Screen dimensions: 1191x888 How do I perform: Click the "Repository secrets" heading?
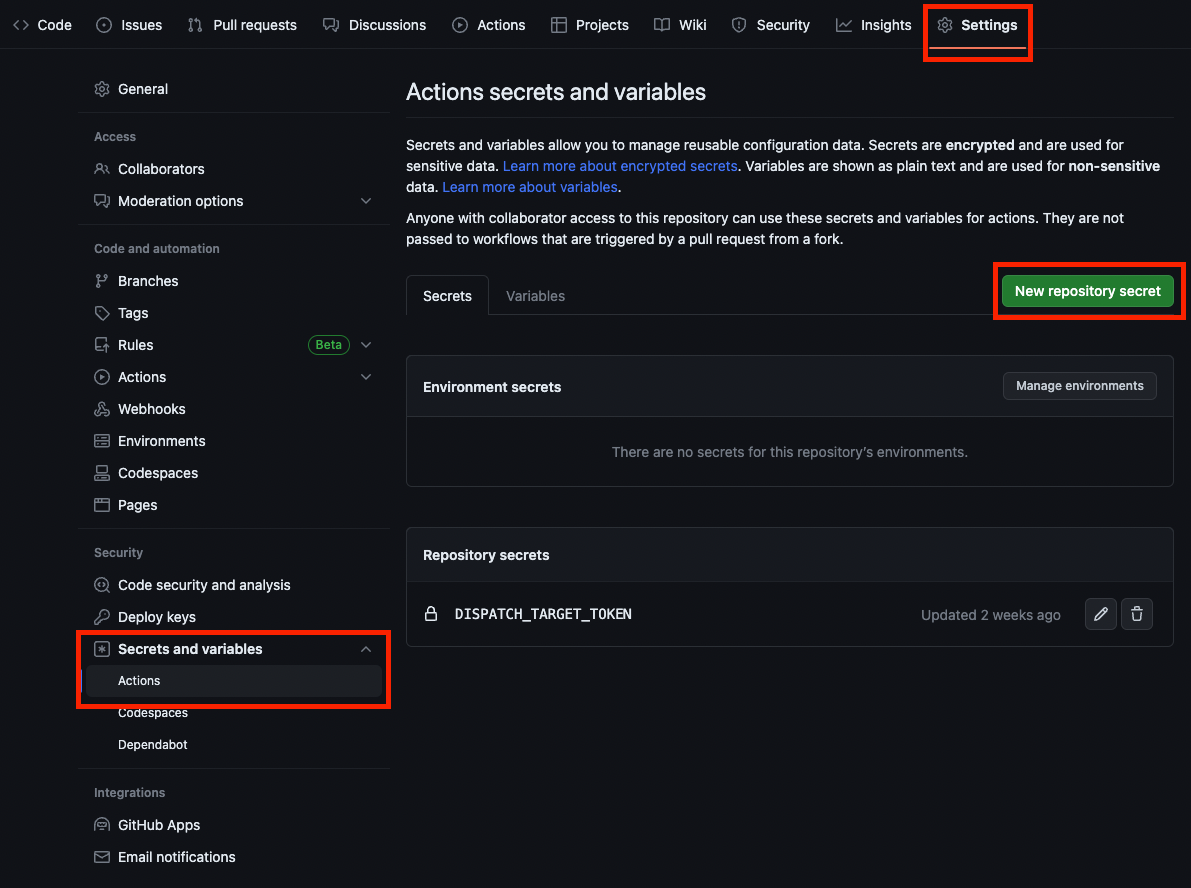coord(486,555)
